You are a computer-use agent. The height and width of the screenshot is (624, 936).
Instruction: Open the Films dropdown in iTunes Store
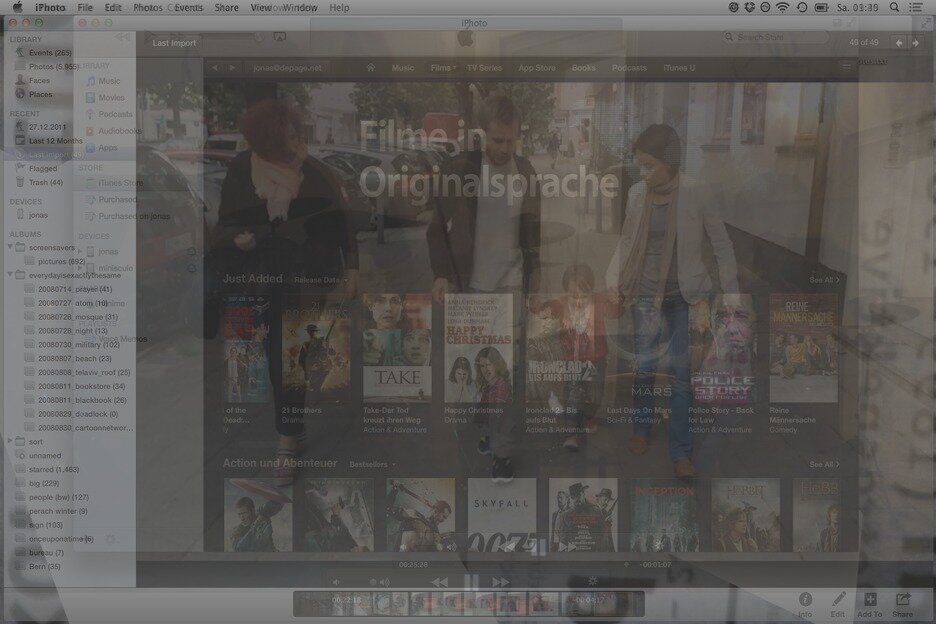(x=444, y=68)
